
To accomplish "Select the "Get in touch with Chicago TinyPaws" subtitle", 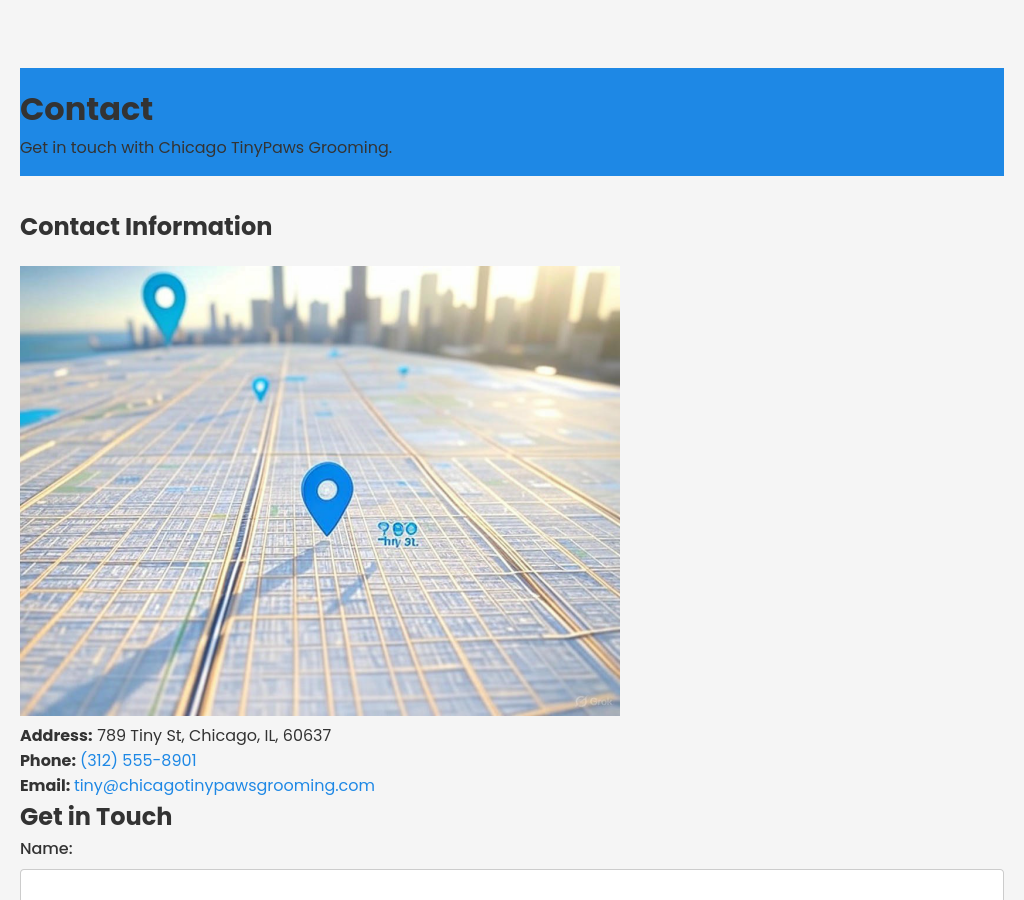I will 206,148.
